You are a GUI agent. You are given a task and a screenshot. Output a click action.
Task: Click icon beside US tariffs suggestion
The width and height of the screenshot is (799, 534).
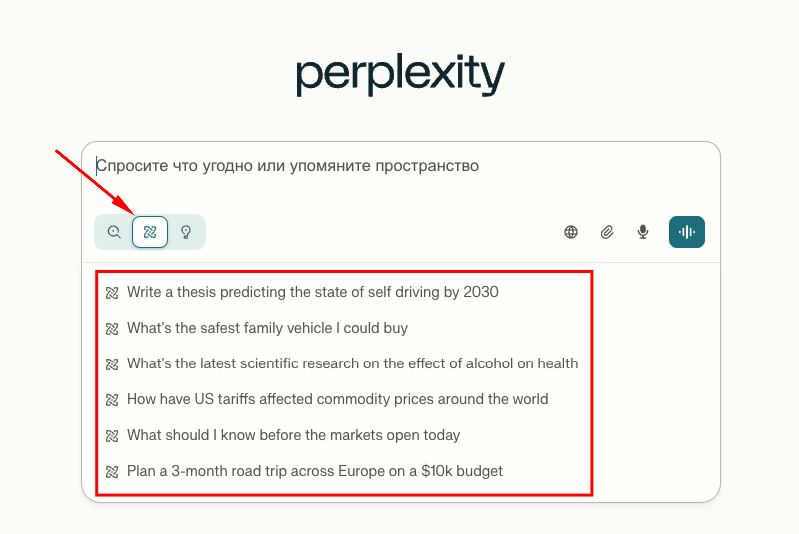(x=112, y=400)
